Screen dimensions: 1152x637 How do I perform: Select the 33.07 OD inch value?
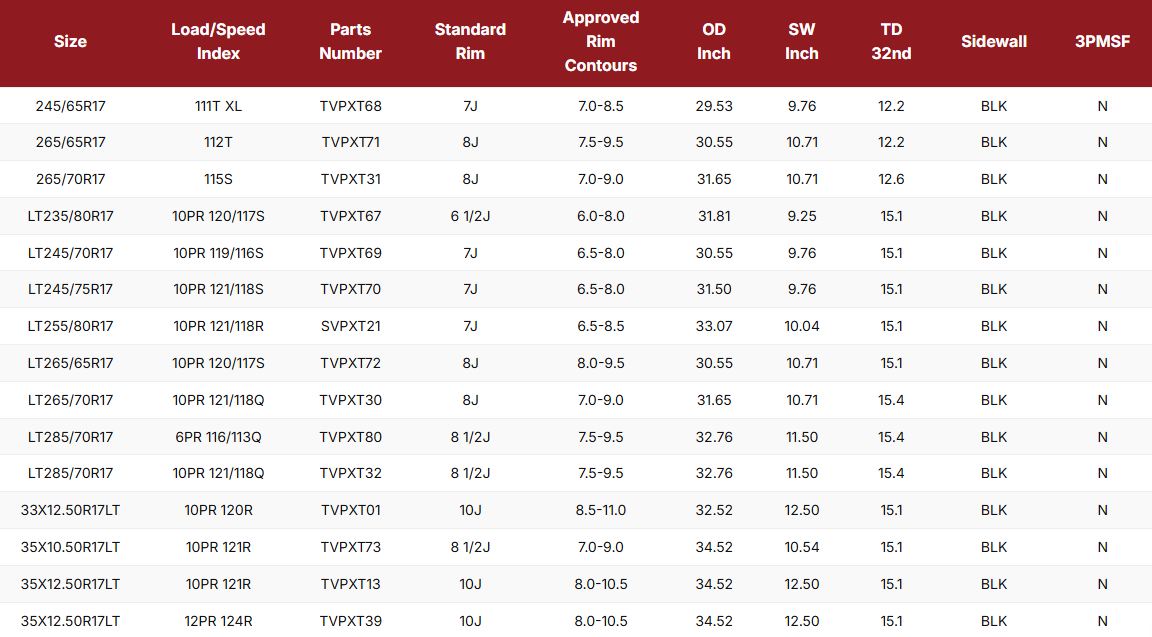tap(714, 326)
